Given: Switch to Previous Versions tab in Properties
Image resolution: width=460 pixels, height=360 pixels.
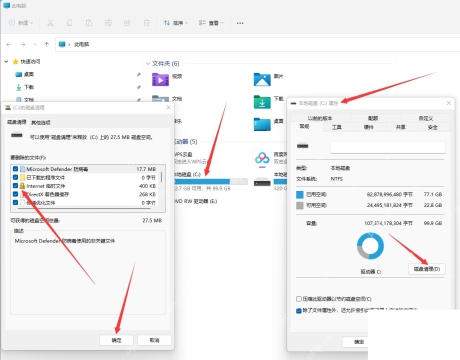Looking at the screenshot, I should click(x=320, y=118).
